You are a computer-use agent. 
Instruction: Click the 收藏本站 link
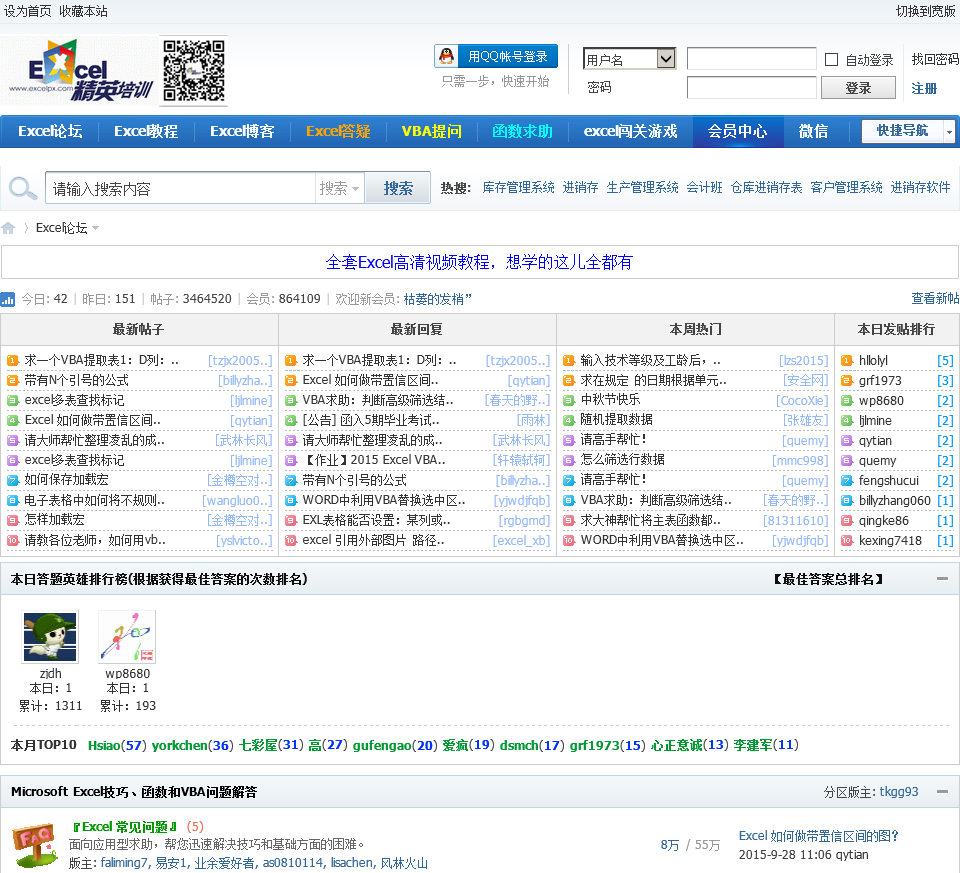click(83, 11)
